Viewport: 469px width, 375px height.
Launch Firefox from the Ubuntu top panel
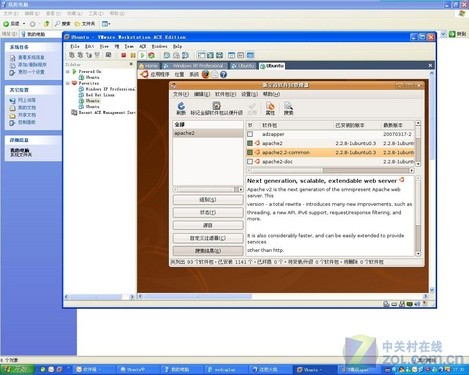206,74
